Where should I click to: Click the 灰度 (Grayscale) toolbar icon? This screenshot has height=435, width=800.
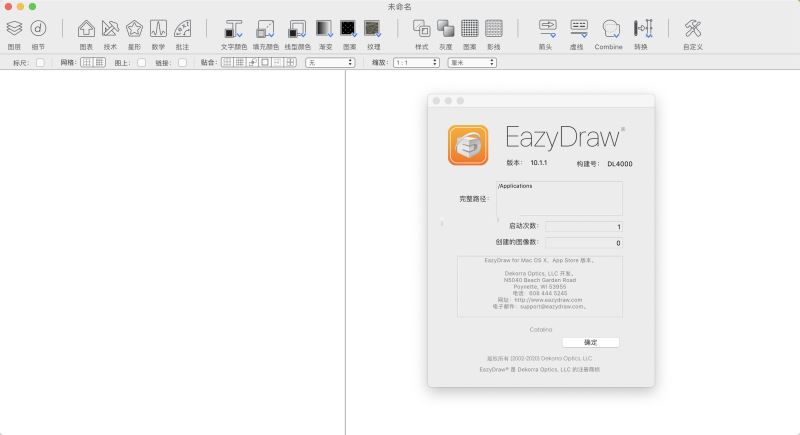pyautogui.click(x=445, y=29)
